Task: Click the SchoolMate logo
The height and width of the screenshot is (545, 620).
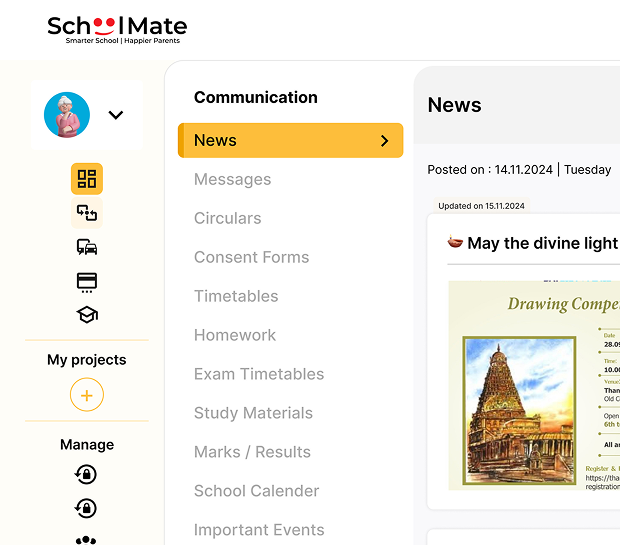Action: click(x=117, y=30)
